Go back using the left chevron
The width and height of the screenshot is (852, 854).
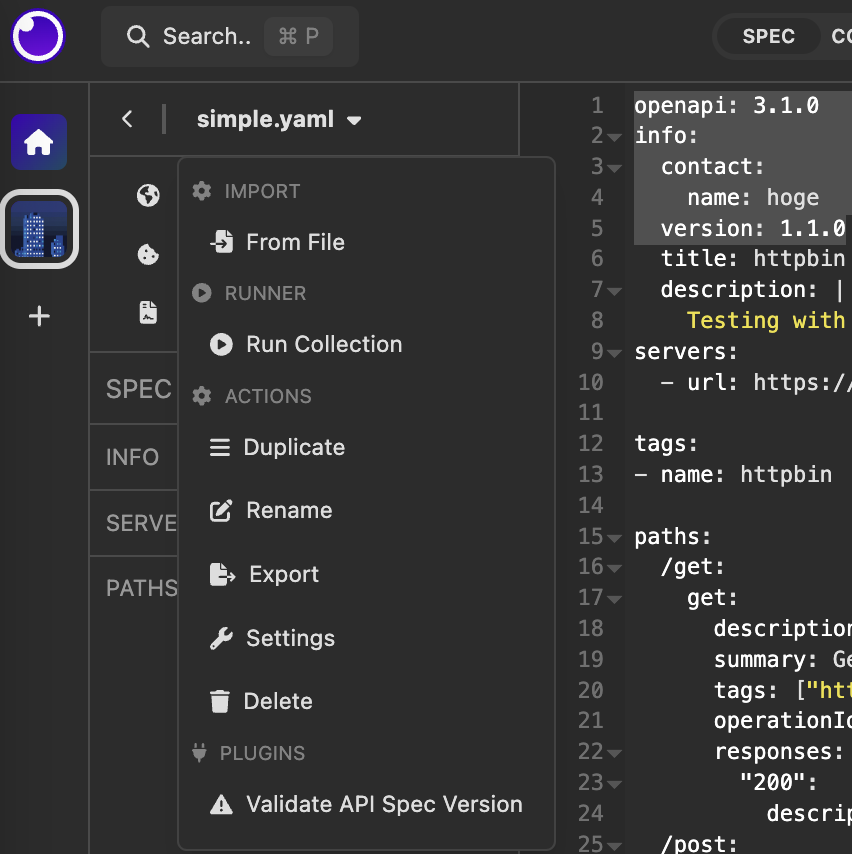click(127, 119)
